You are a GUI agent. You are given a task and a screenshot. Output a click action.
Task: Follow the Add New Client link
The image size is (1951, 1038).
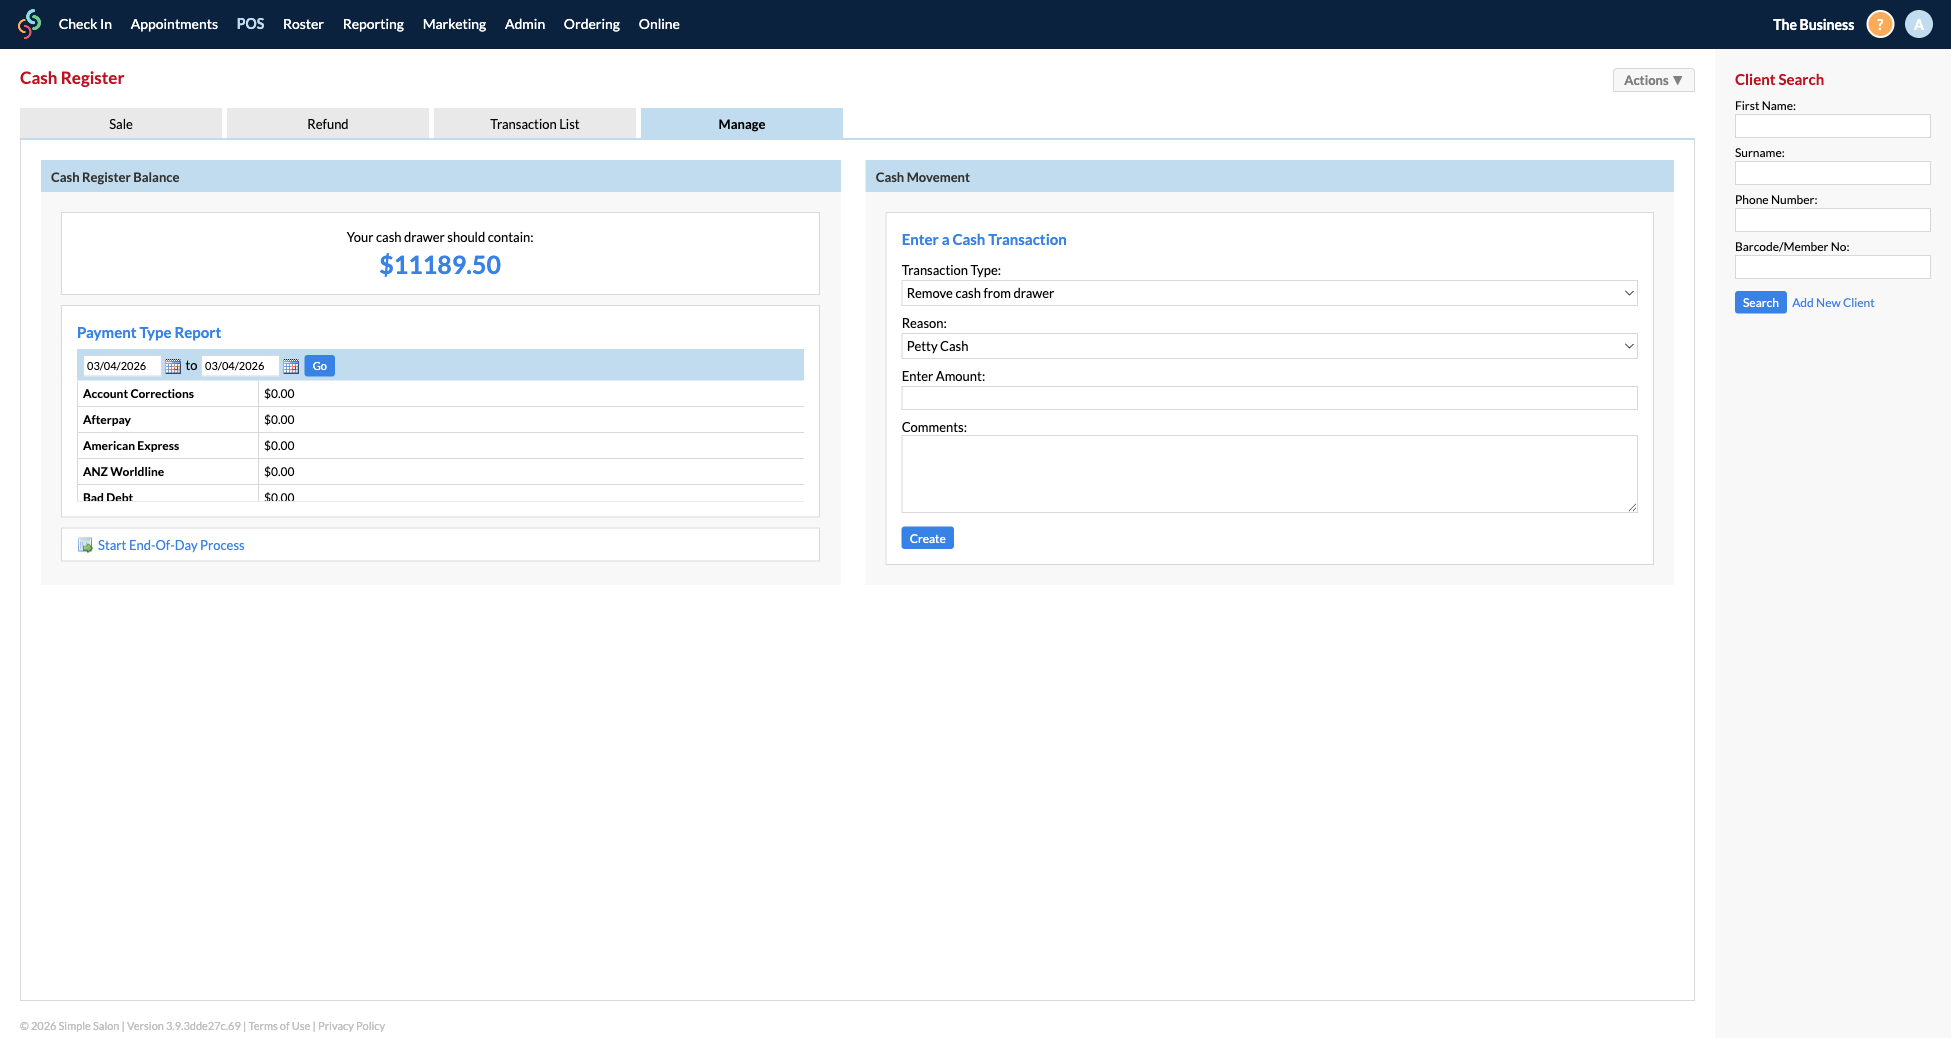(1833, 303)
